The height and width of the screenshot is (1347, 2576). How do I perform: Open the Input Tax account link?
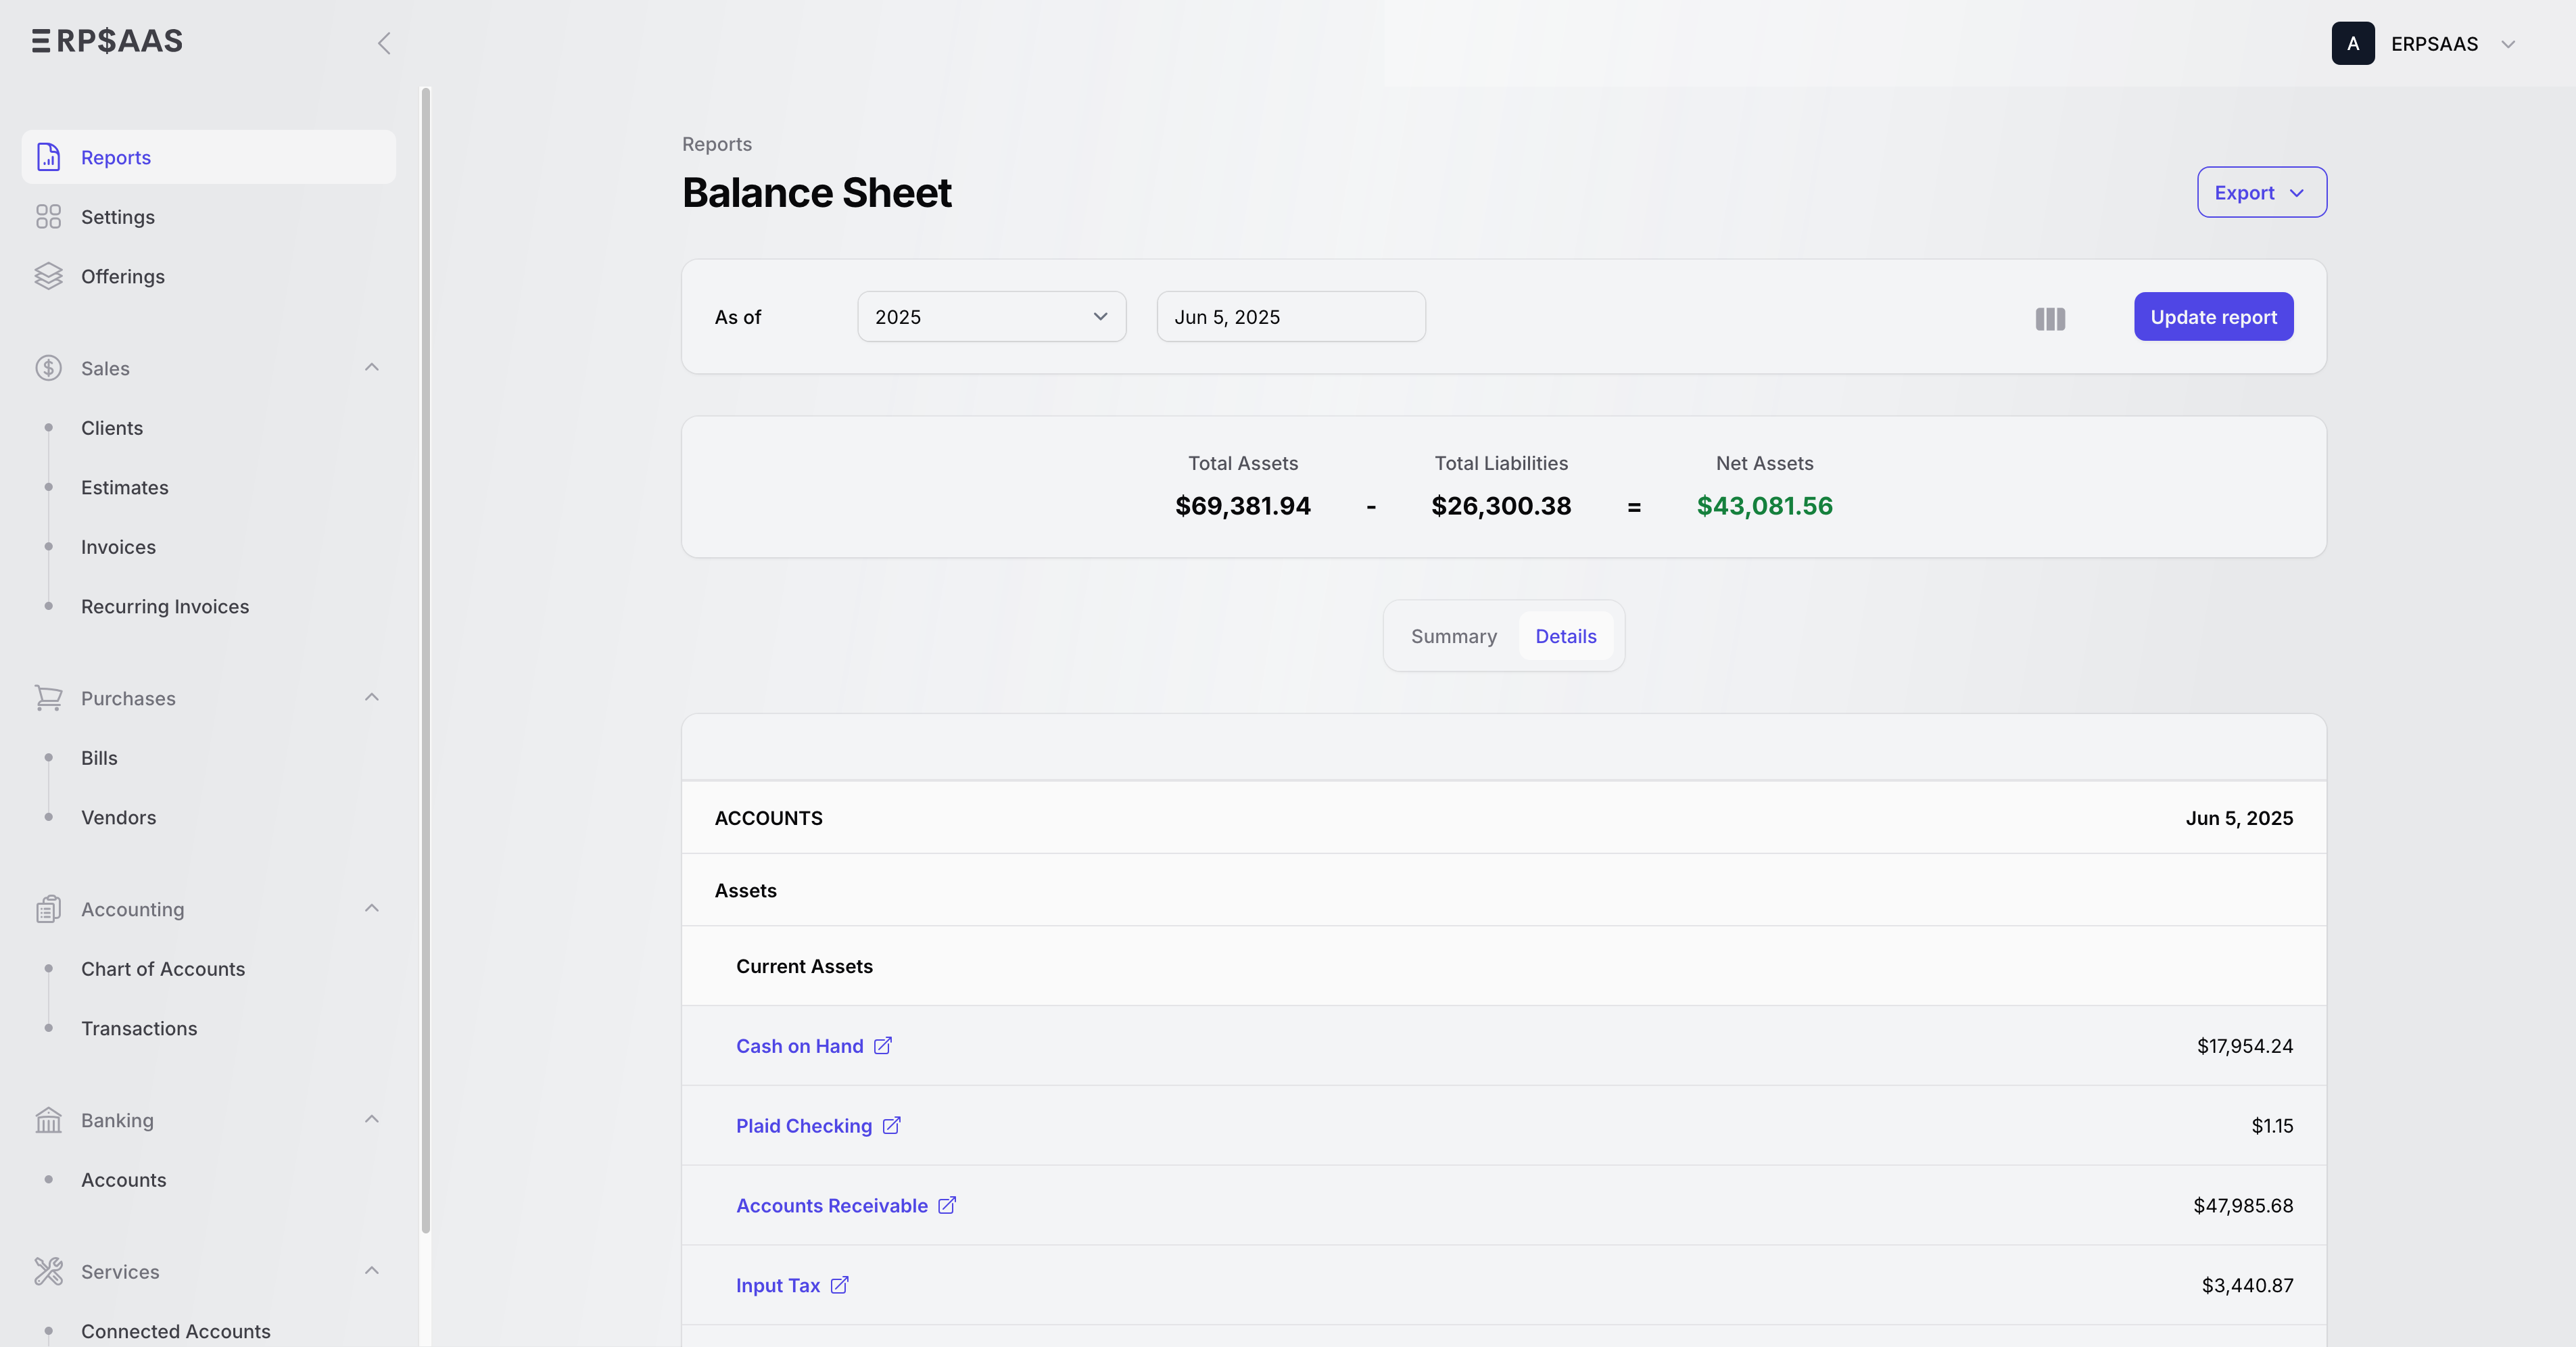(778, 1285)
